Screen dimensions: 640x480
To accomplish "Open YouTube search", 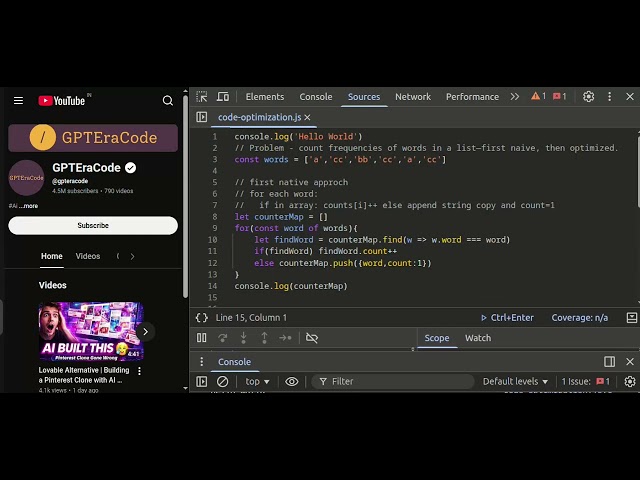I will pyautogui.click(x=167, y=100).
